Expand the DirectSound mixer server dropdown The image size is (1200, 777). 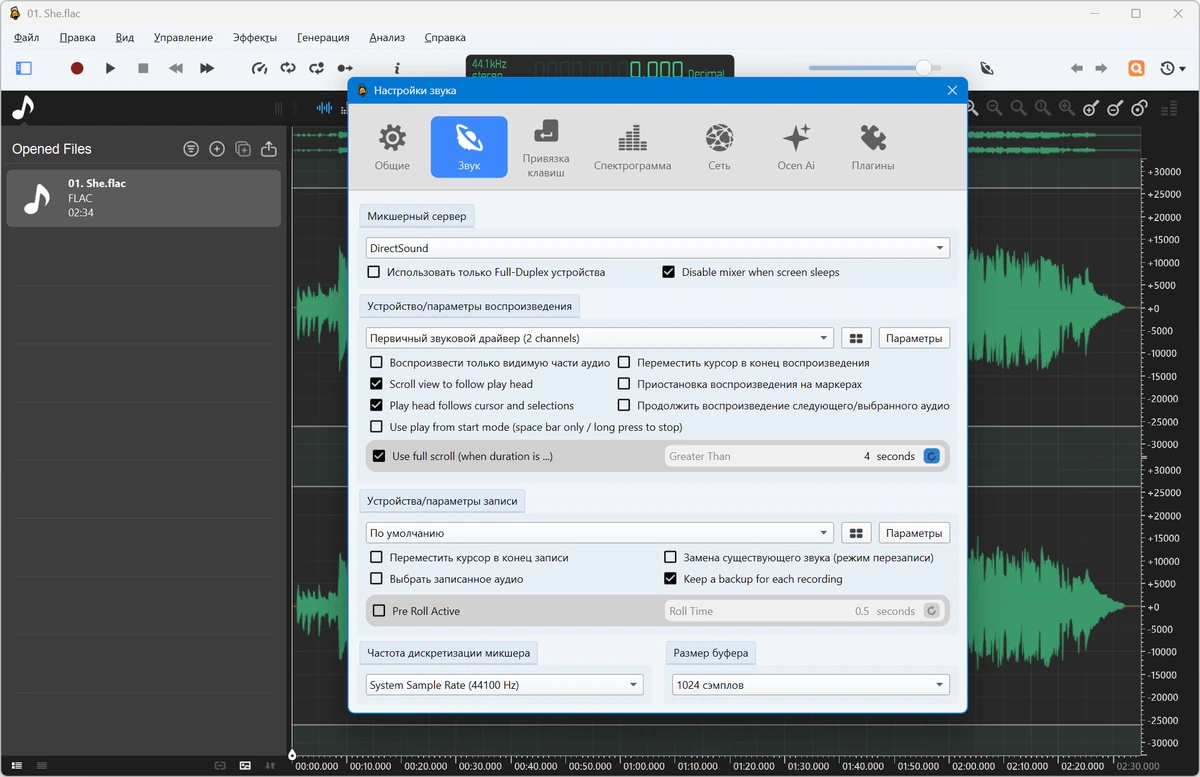coord(658,248)
